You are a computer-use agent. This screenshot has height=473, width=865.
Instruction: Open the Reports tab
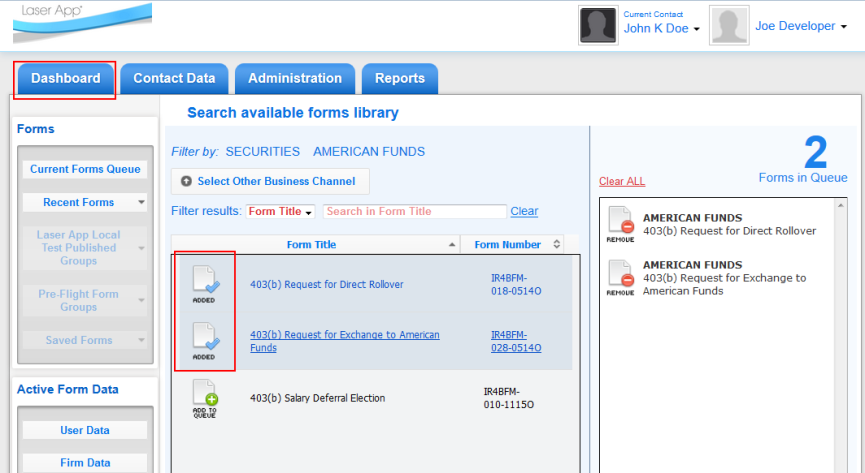(400, 79)
